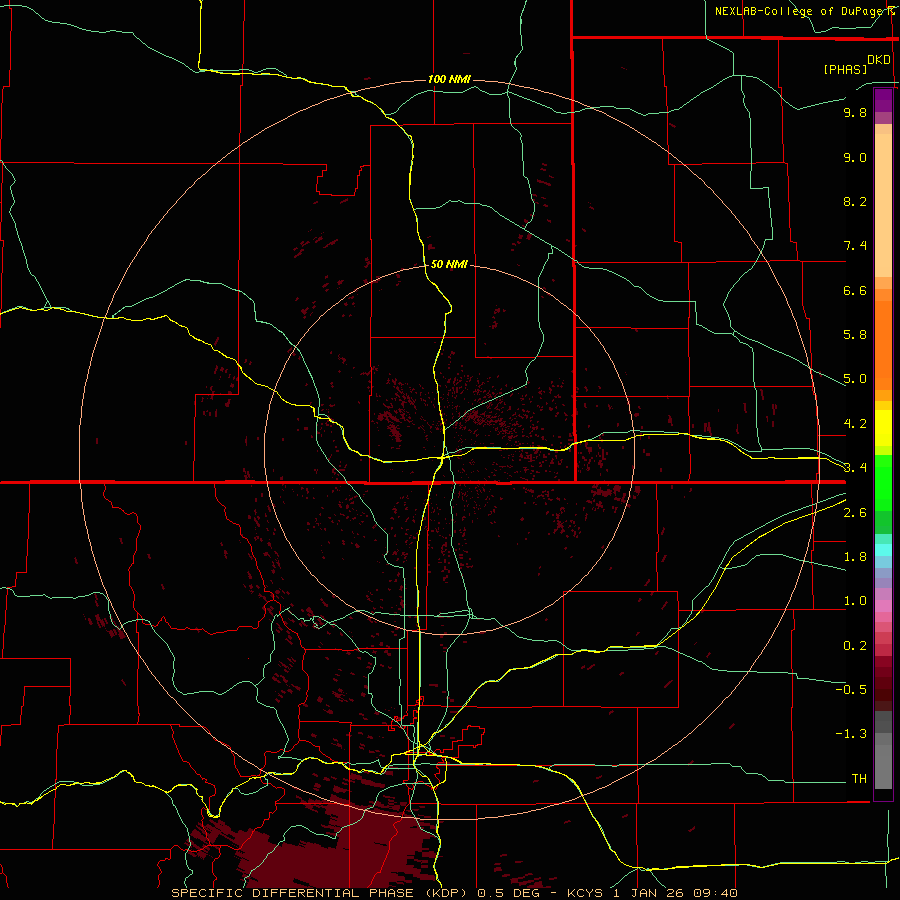Click the 0.2 scale value

[x=855, y=646]
